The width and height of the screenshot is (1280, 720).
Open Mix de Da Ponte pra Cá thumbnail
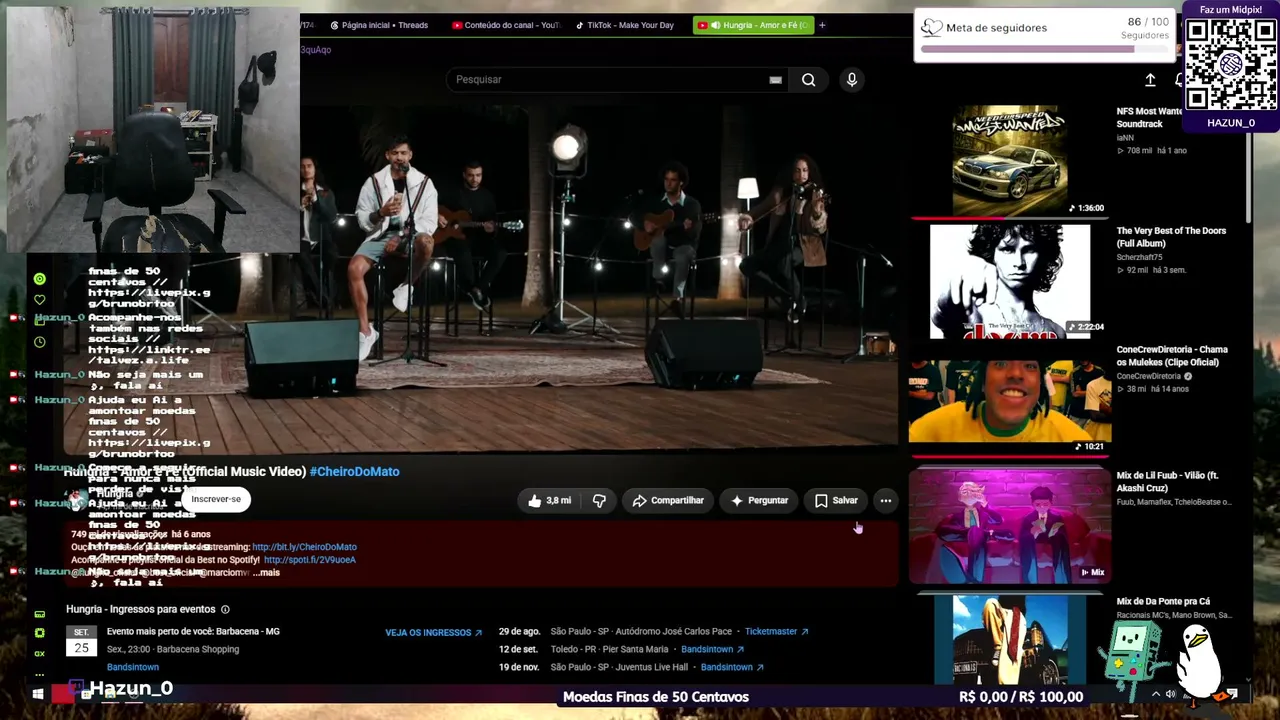[1010, 640]
